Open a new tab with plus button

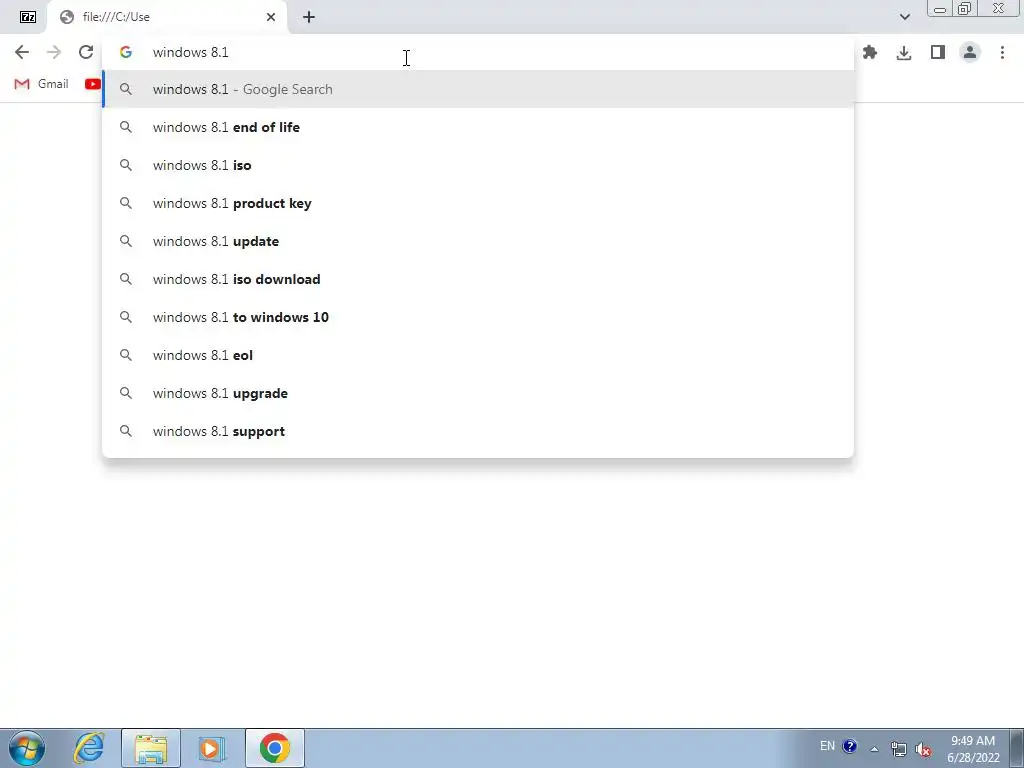(x=309, y=17)
